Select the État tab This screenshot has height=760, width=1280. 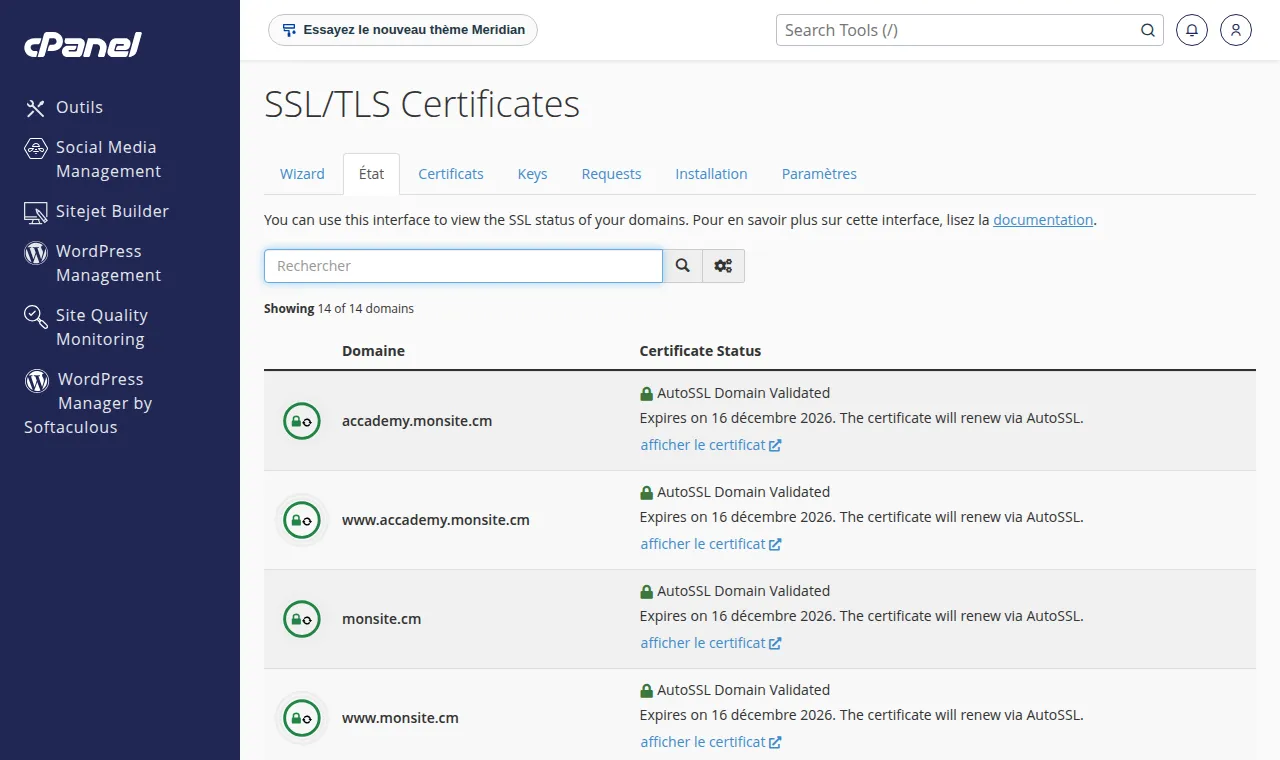[371, 174]
